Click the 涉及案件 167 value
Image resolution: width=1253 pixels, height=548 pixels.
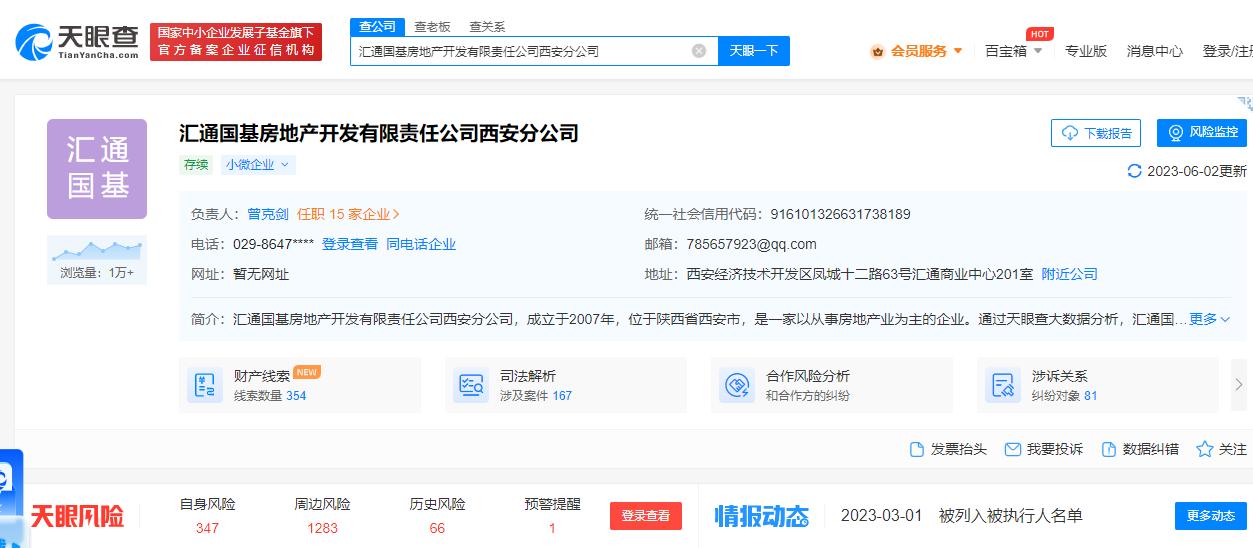coord(562,396)
